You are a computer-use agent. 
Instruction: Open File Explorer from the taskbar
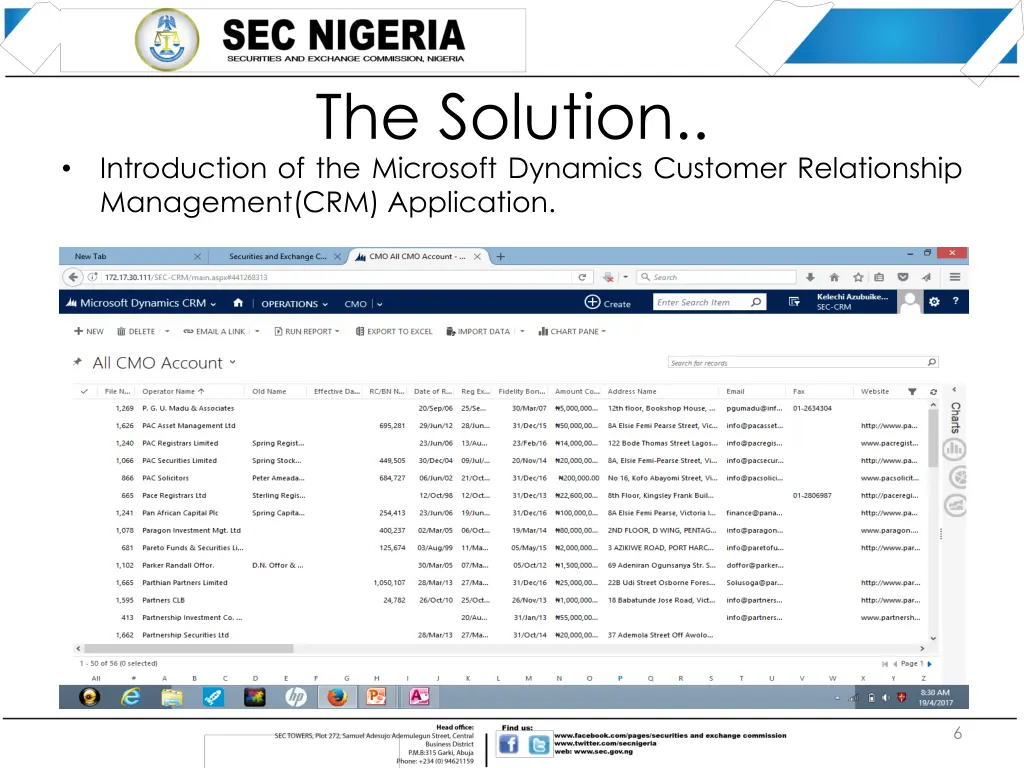(x=172, y=697)
